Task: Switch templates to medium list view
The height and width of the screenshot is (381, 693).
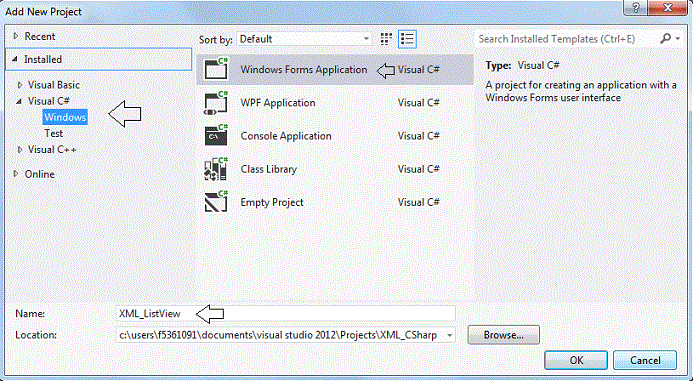Action: 407,39
